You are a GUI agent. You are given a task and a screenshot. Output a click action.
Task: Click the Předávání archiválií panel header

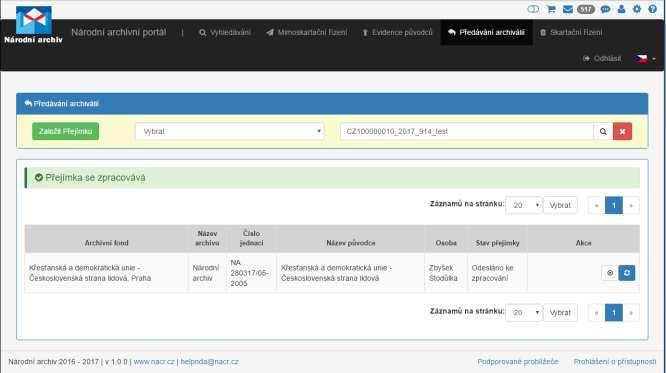tap(332, 104)
